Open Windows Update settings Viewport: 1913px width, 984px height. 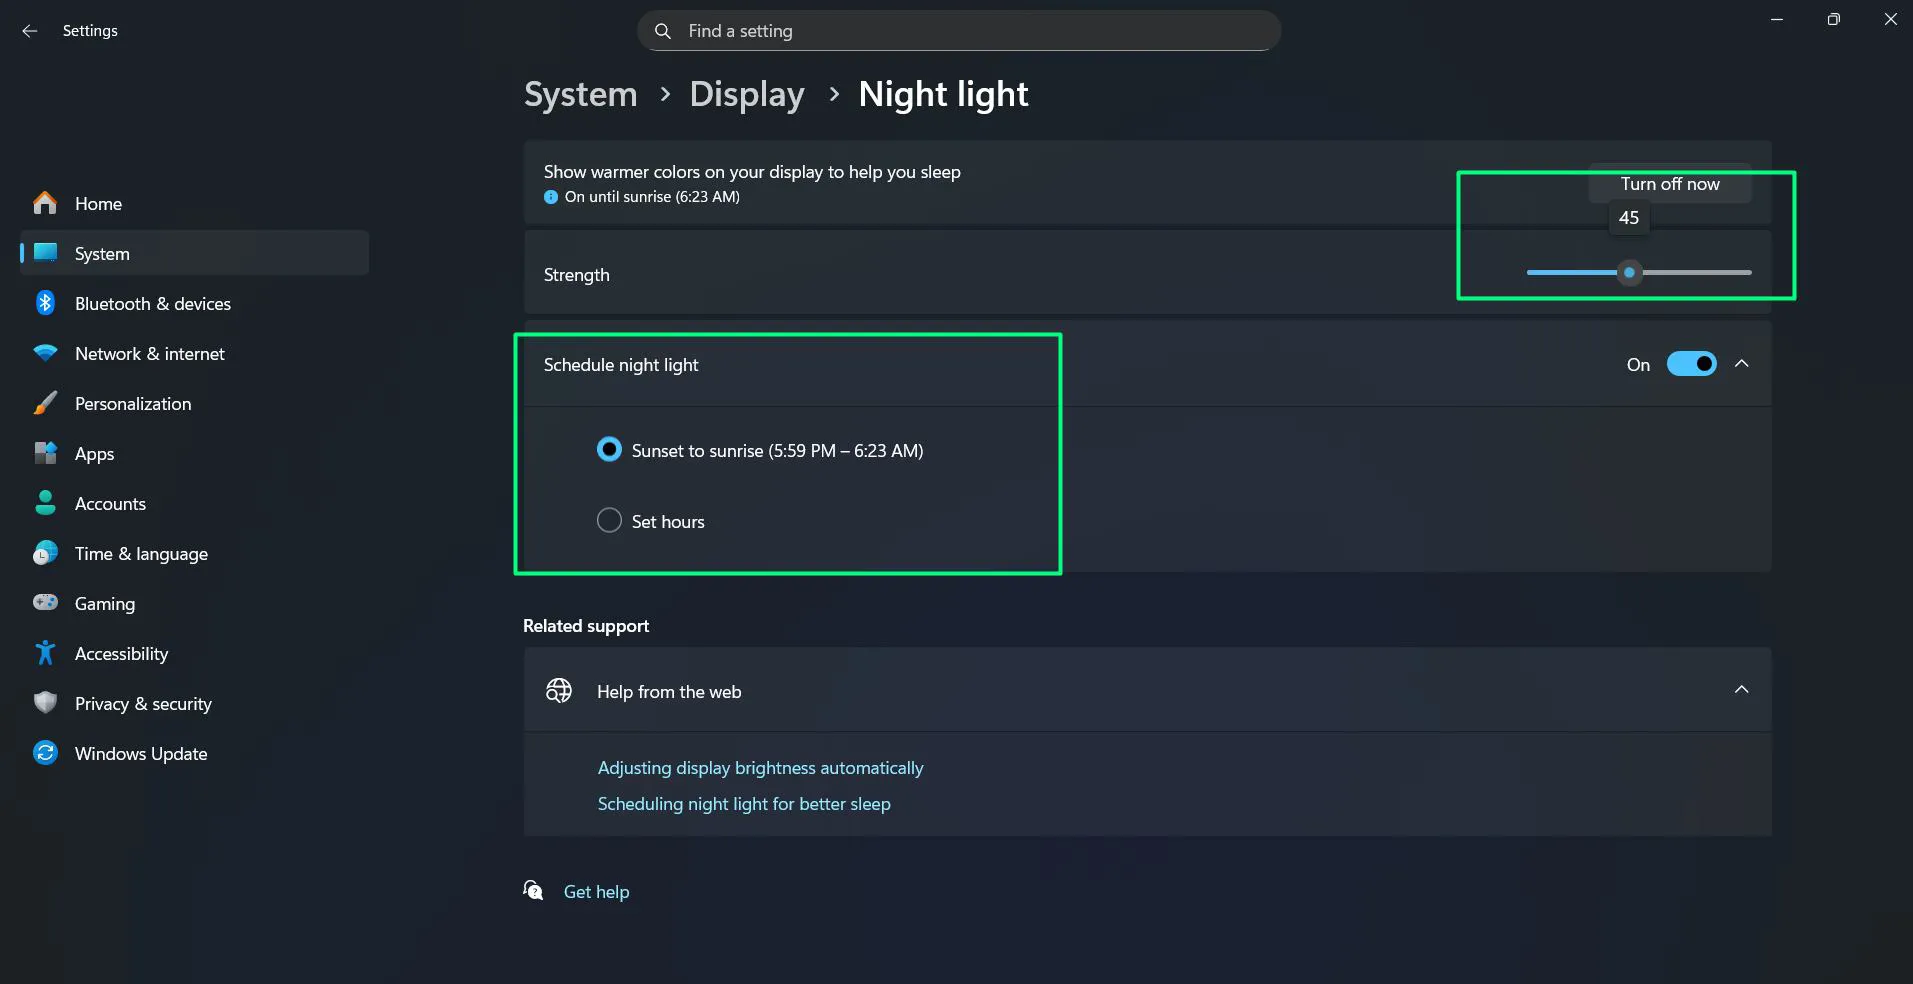pyautogui.click(x=140, y=753)
